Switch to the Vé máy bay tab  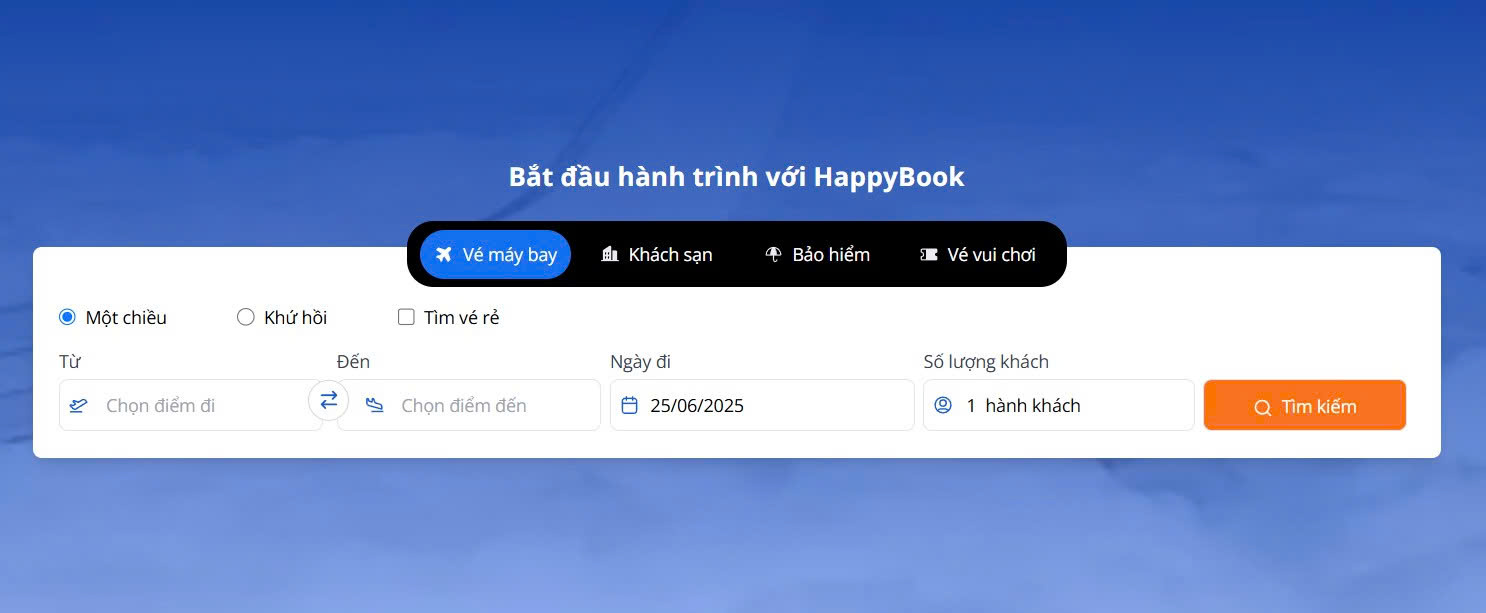click(495, 255)
